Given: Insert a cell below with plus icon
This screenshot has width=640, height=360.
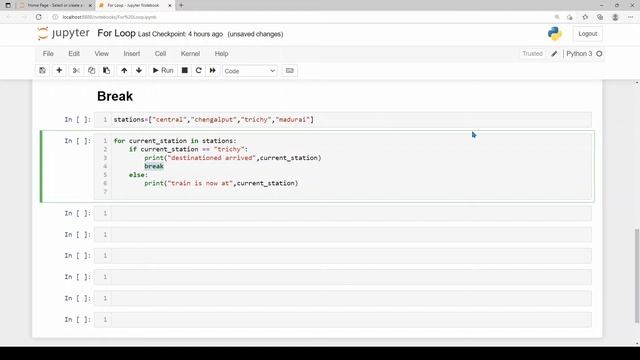Looking at the screenshot, I should (59, 71).
